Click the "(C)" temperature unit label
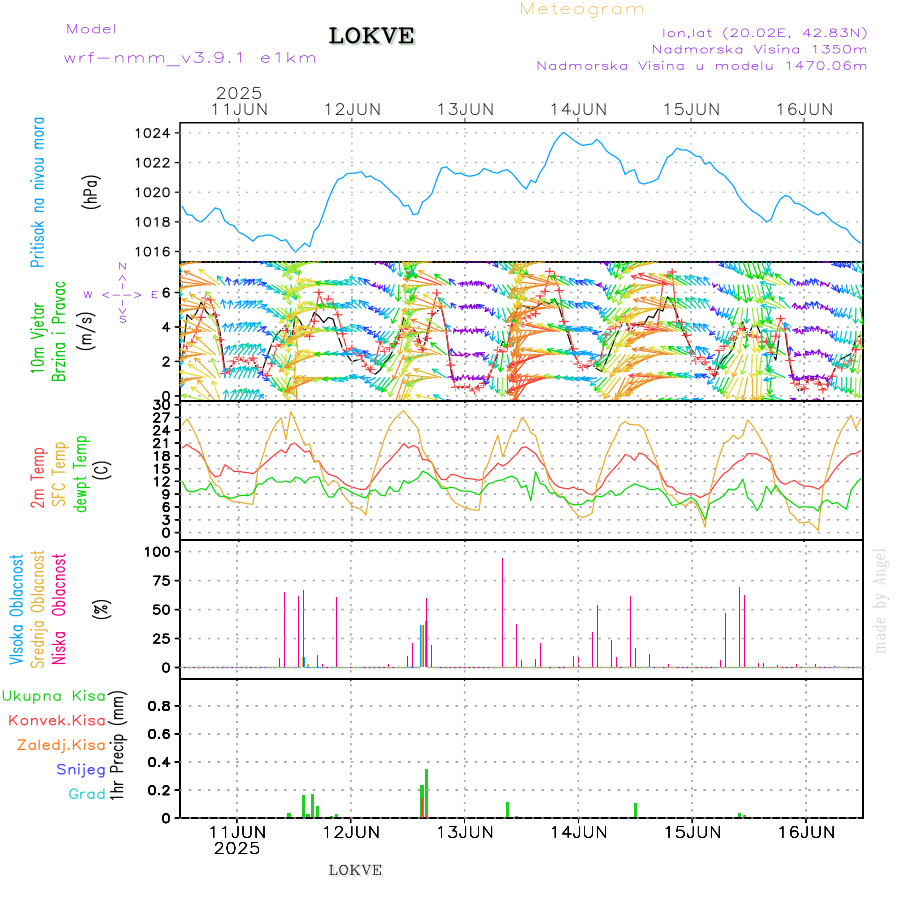Screen dimensions: 900x900 tap(102, 469)
